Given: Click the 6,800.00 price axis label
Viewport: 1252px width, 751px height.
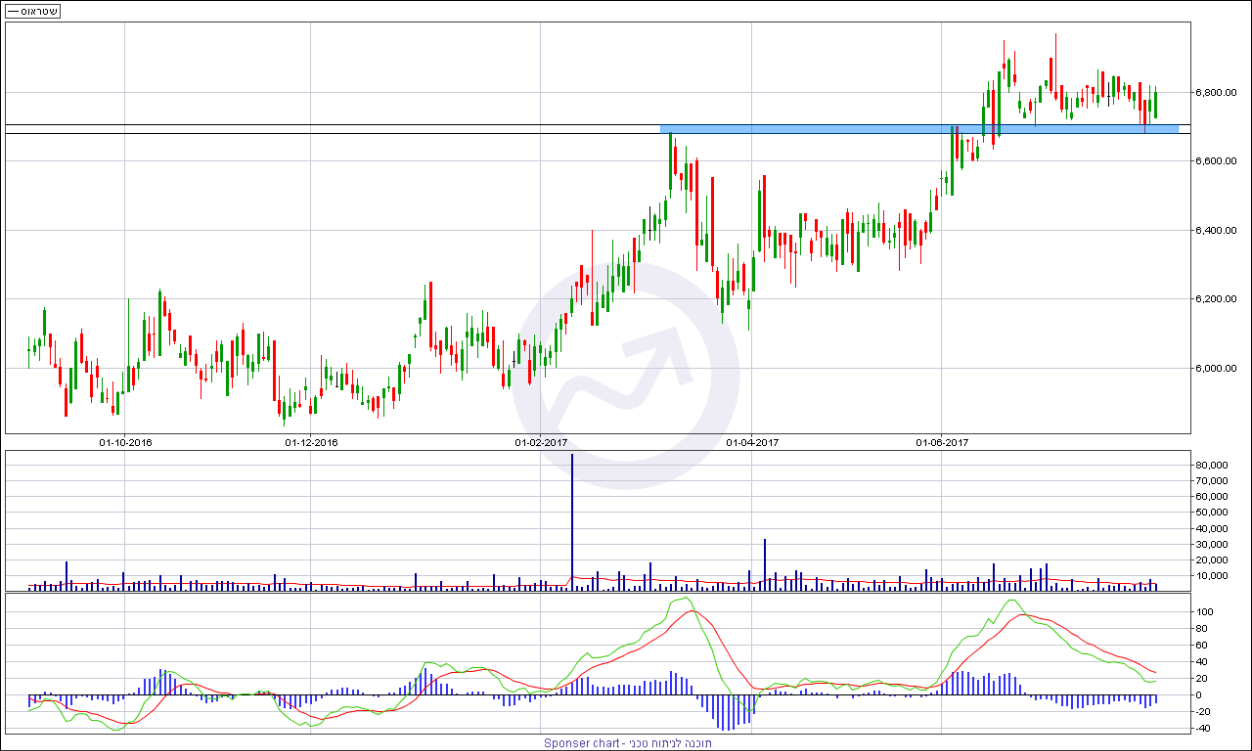Looking at the screenshot, I should pyautogui.click(x=1216, y=93).
